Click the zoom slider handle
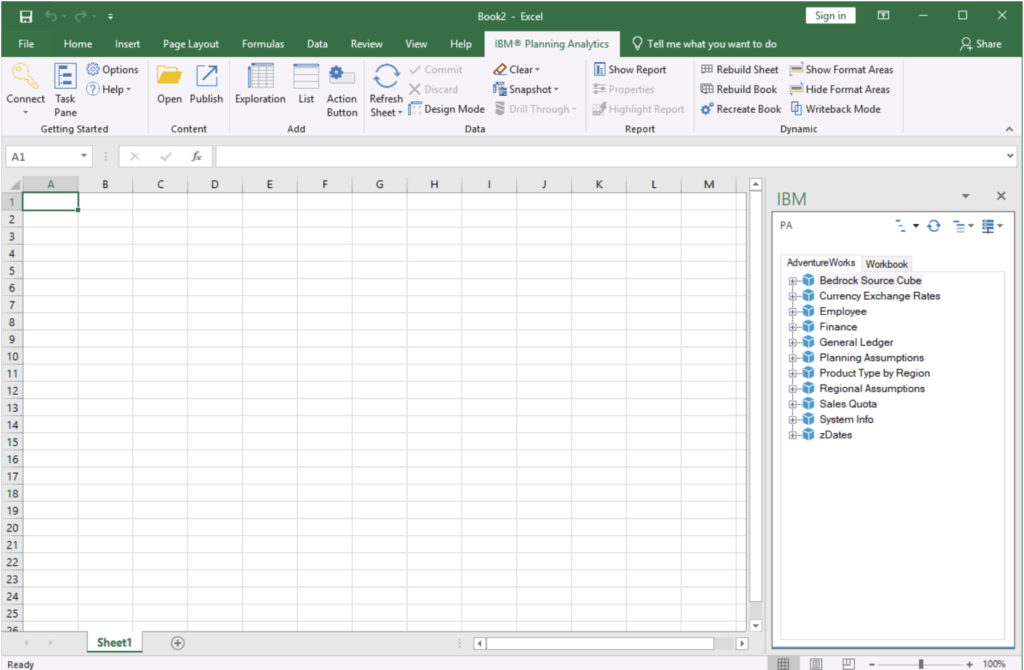Screen dimensions: 1024x670 [x=920, y=664]
